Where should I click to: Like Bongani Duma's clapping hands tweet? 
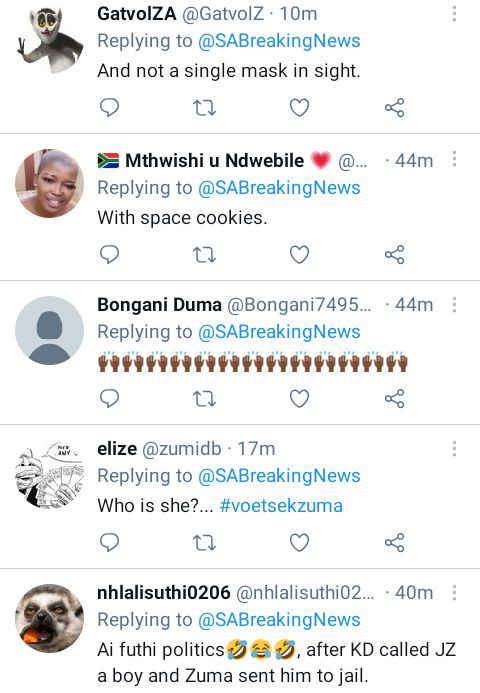pyautogui.click(x=299, y=399)
